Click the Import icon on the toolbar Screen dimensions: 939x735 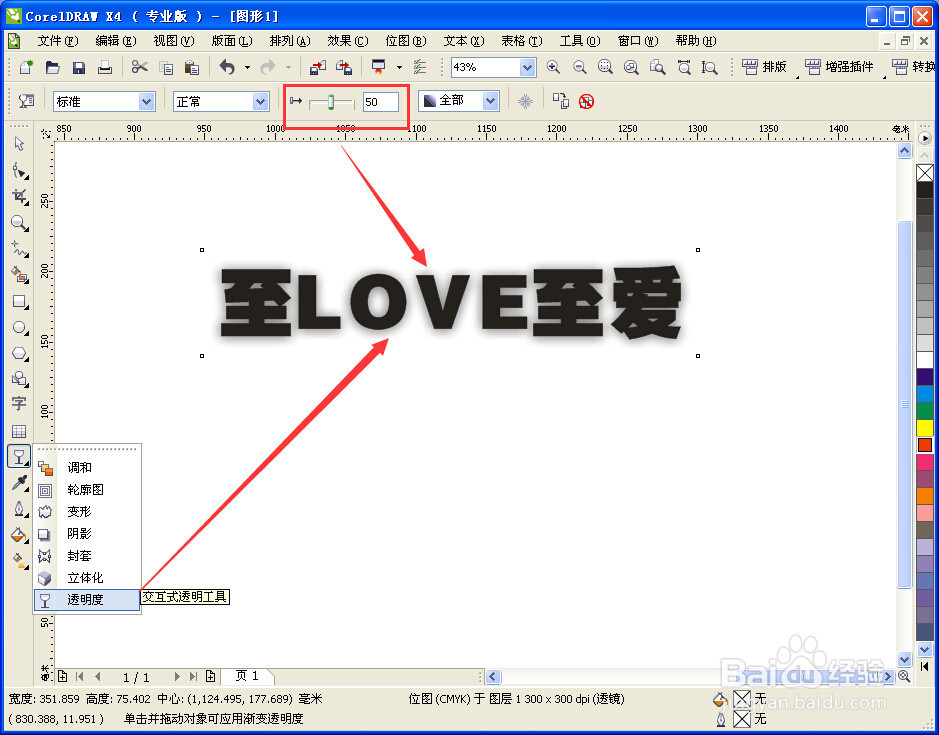point(318,66)
